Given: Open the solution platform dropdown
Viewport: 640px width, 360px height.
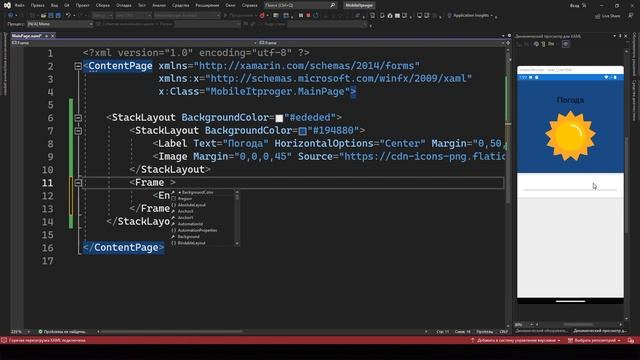Looking at the screenshot, I should [x=133, y=16].
